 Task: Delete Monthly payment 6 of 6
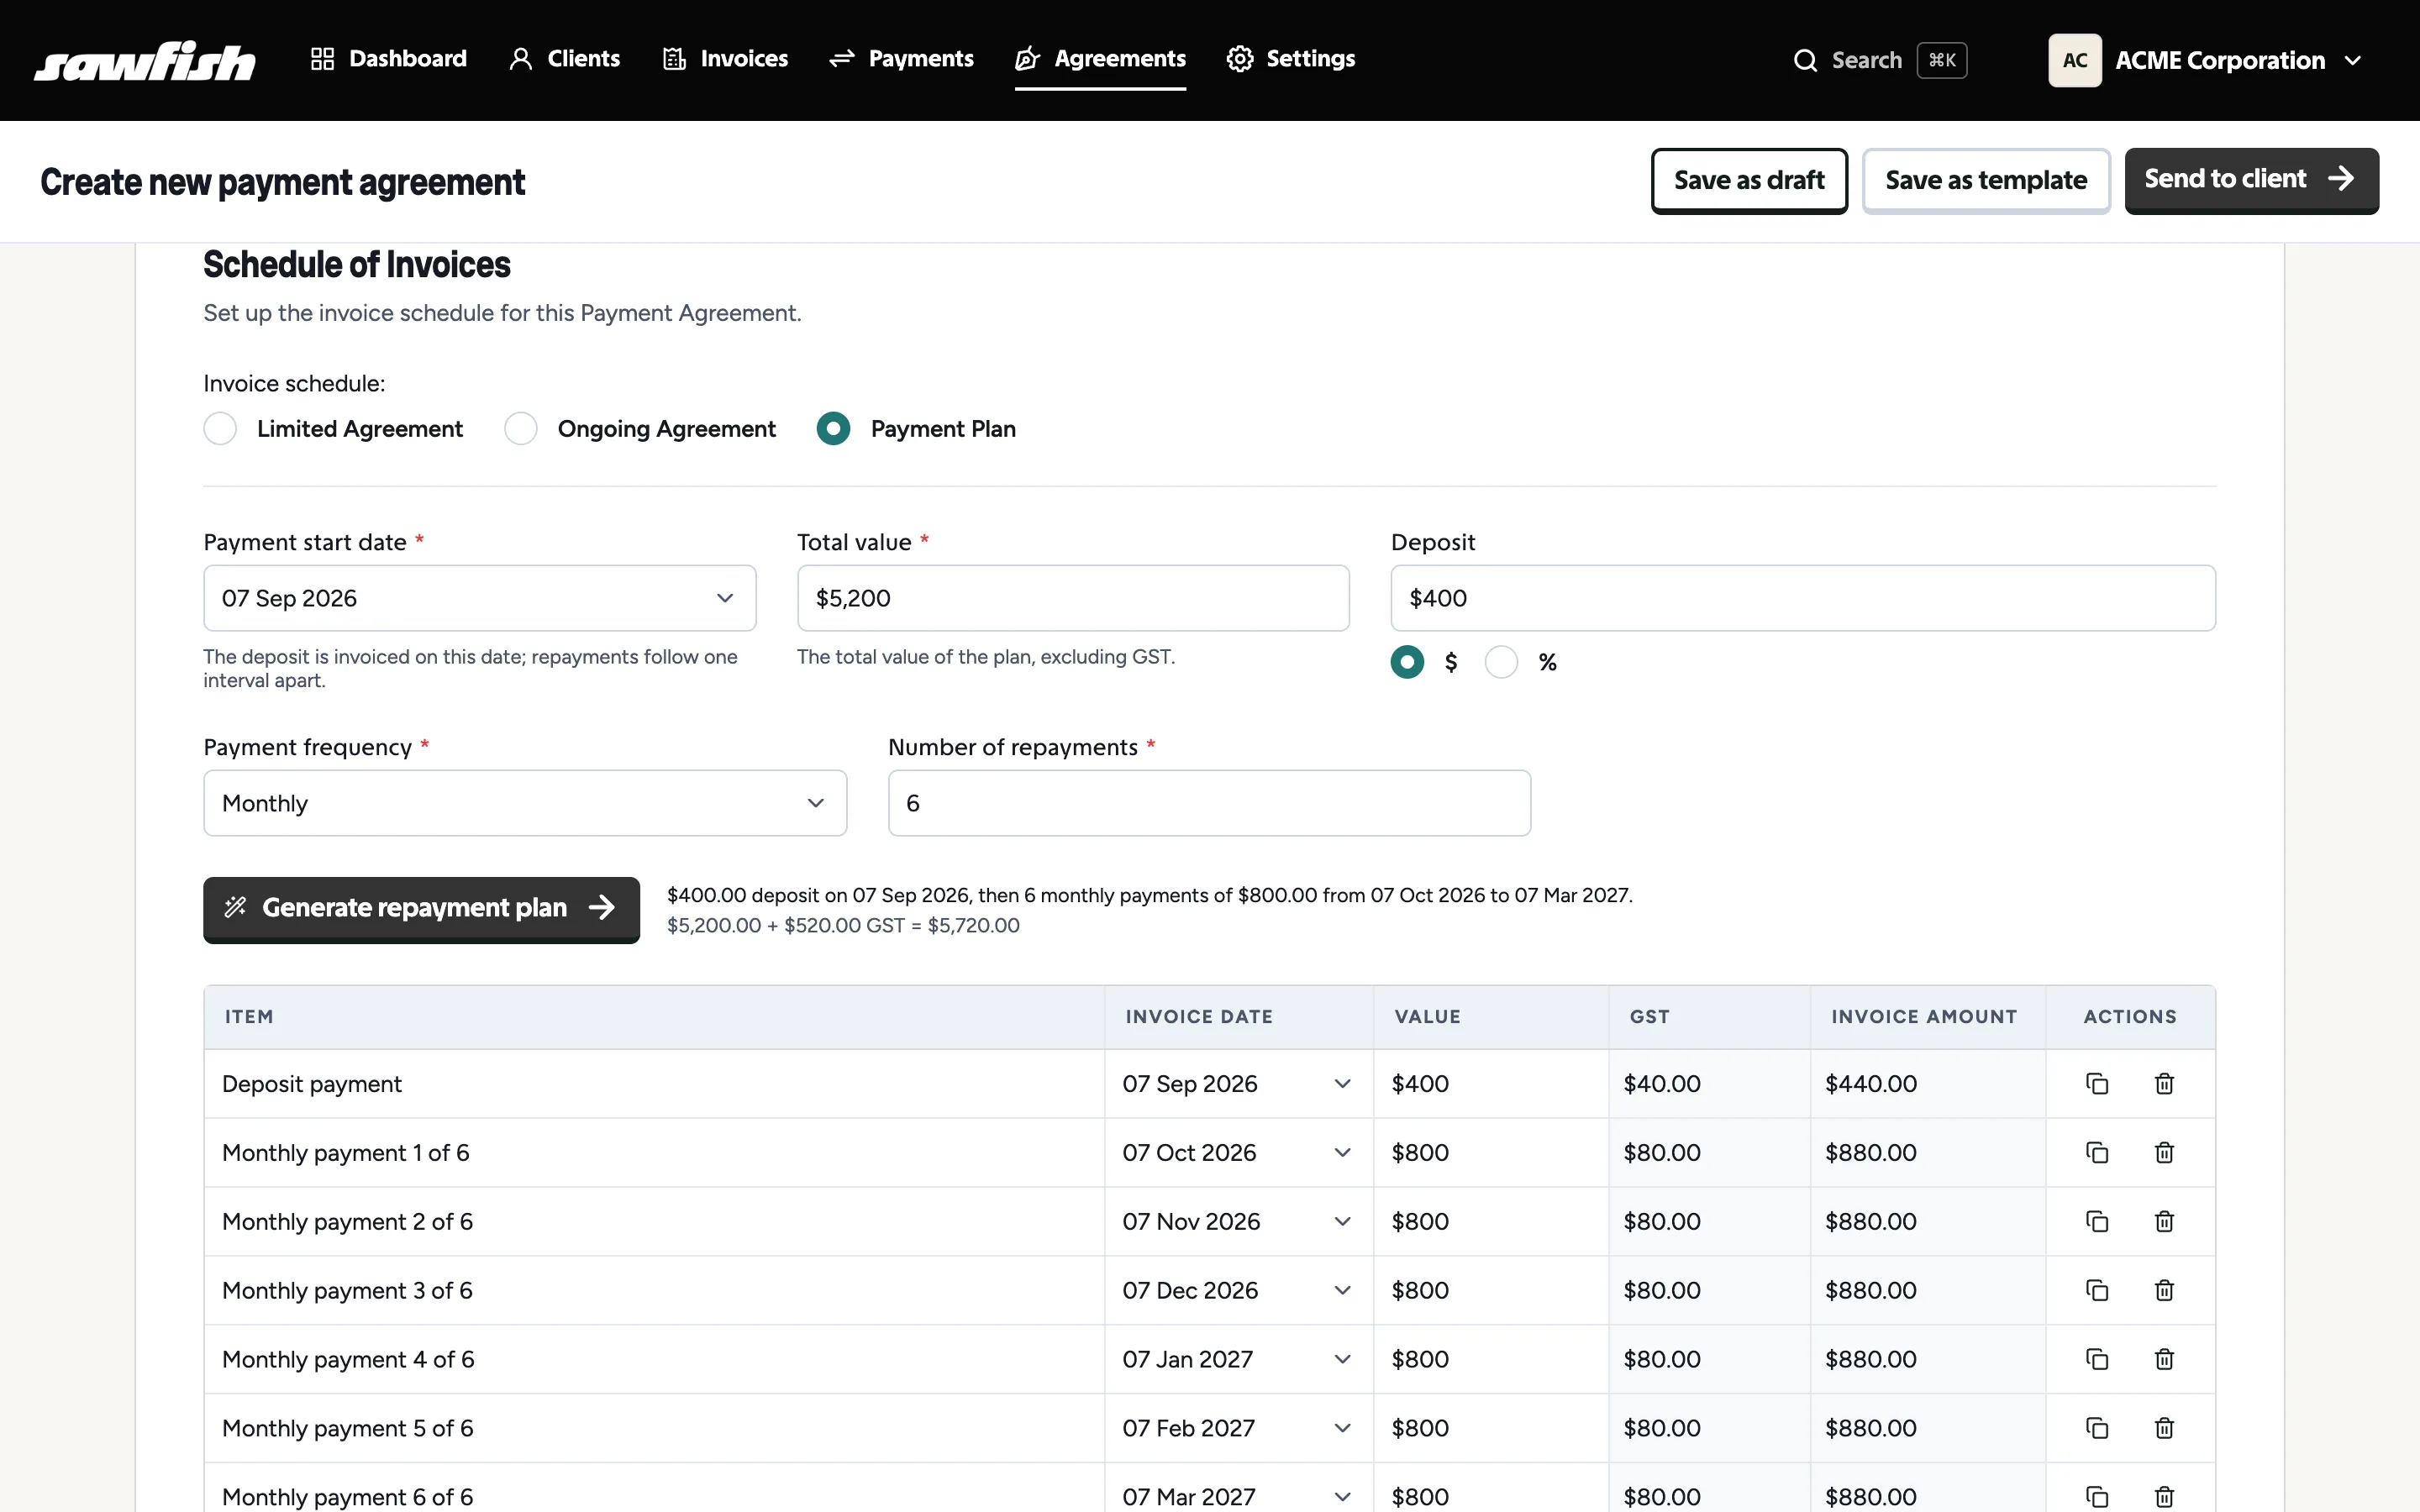2164,1497
